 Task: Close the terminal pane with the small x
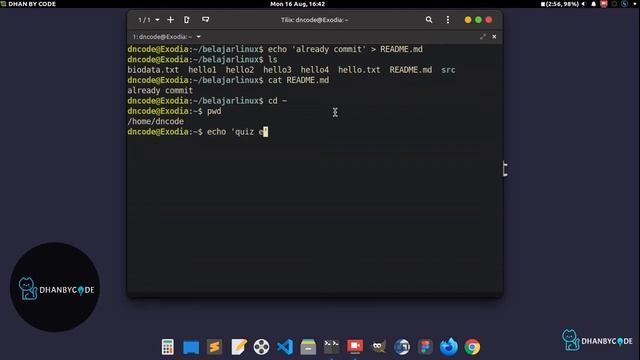coord(494,37)
